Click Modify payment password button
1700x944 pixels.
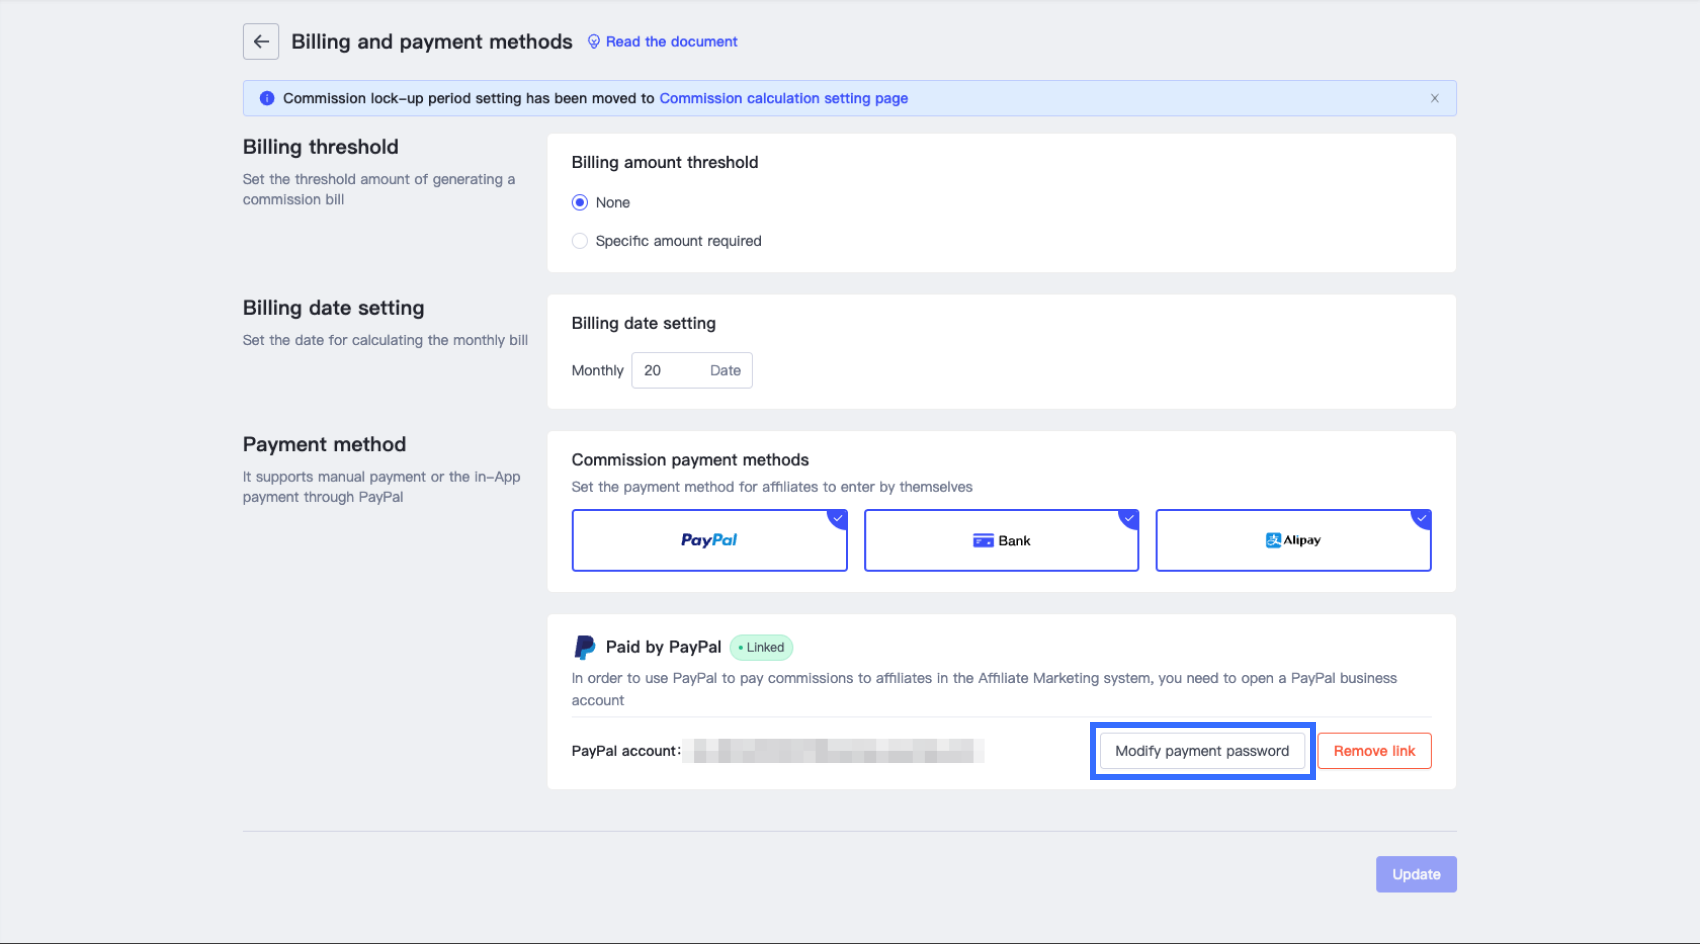click(x=1202, y=751)
